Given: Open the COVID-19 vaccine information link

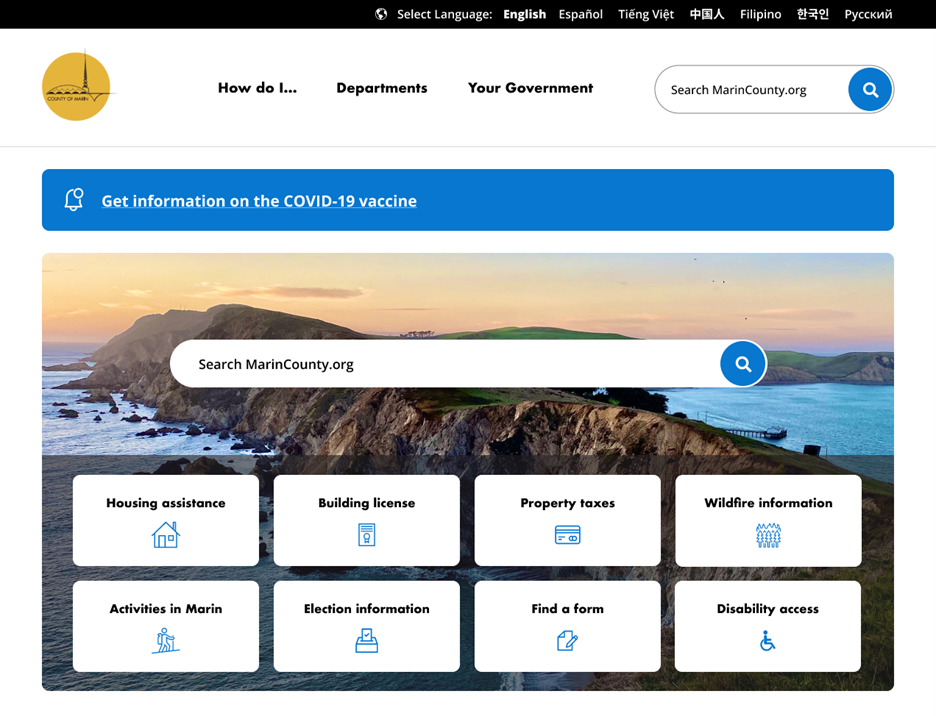Looking at the screenshot, I should tap(259, 201).
